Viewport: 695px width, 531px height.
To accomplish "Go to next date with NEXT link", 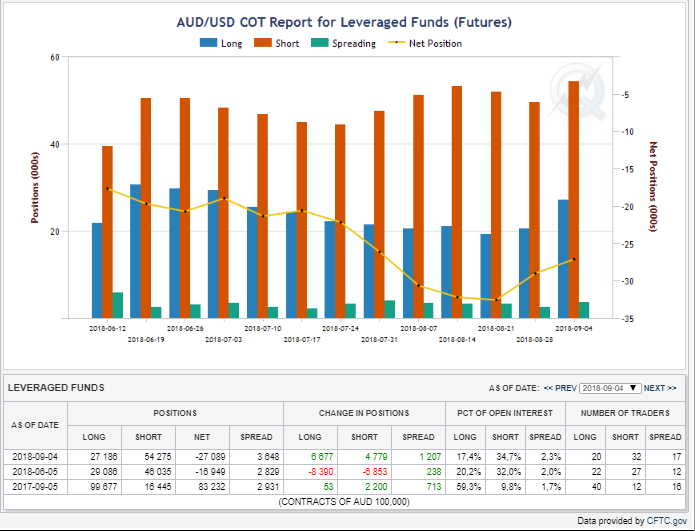I will tap(660, 388).
